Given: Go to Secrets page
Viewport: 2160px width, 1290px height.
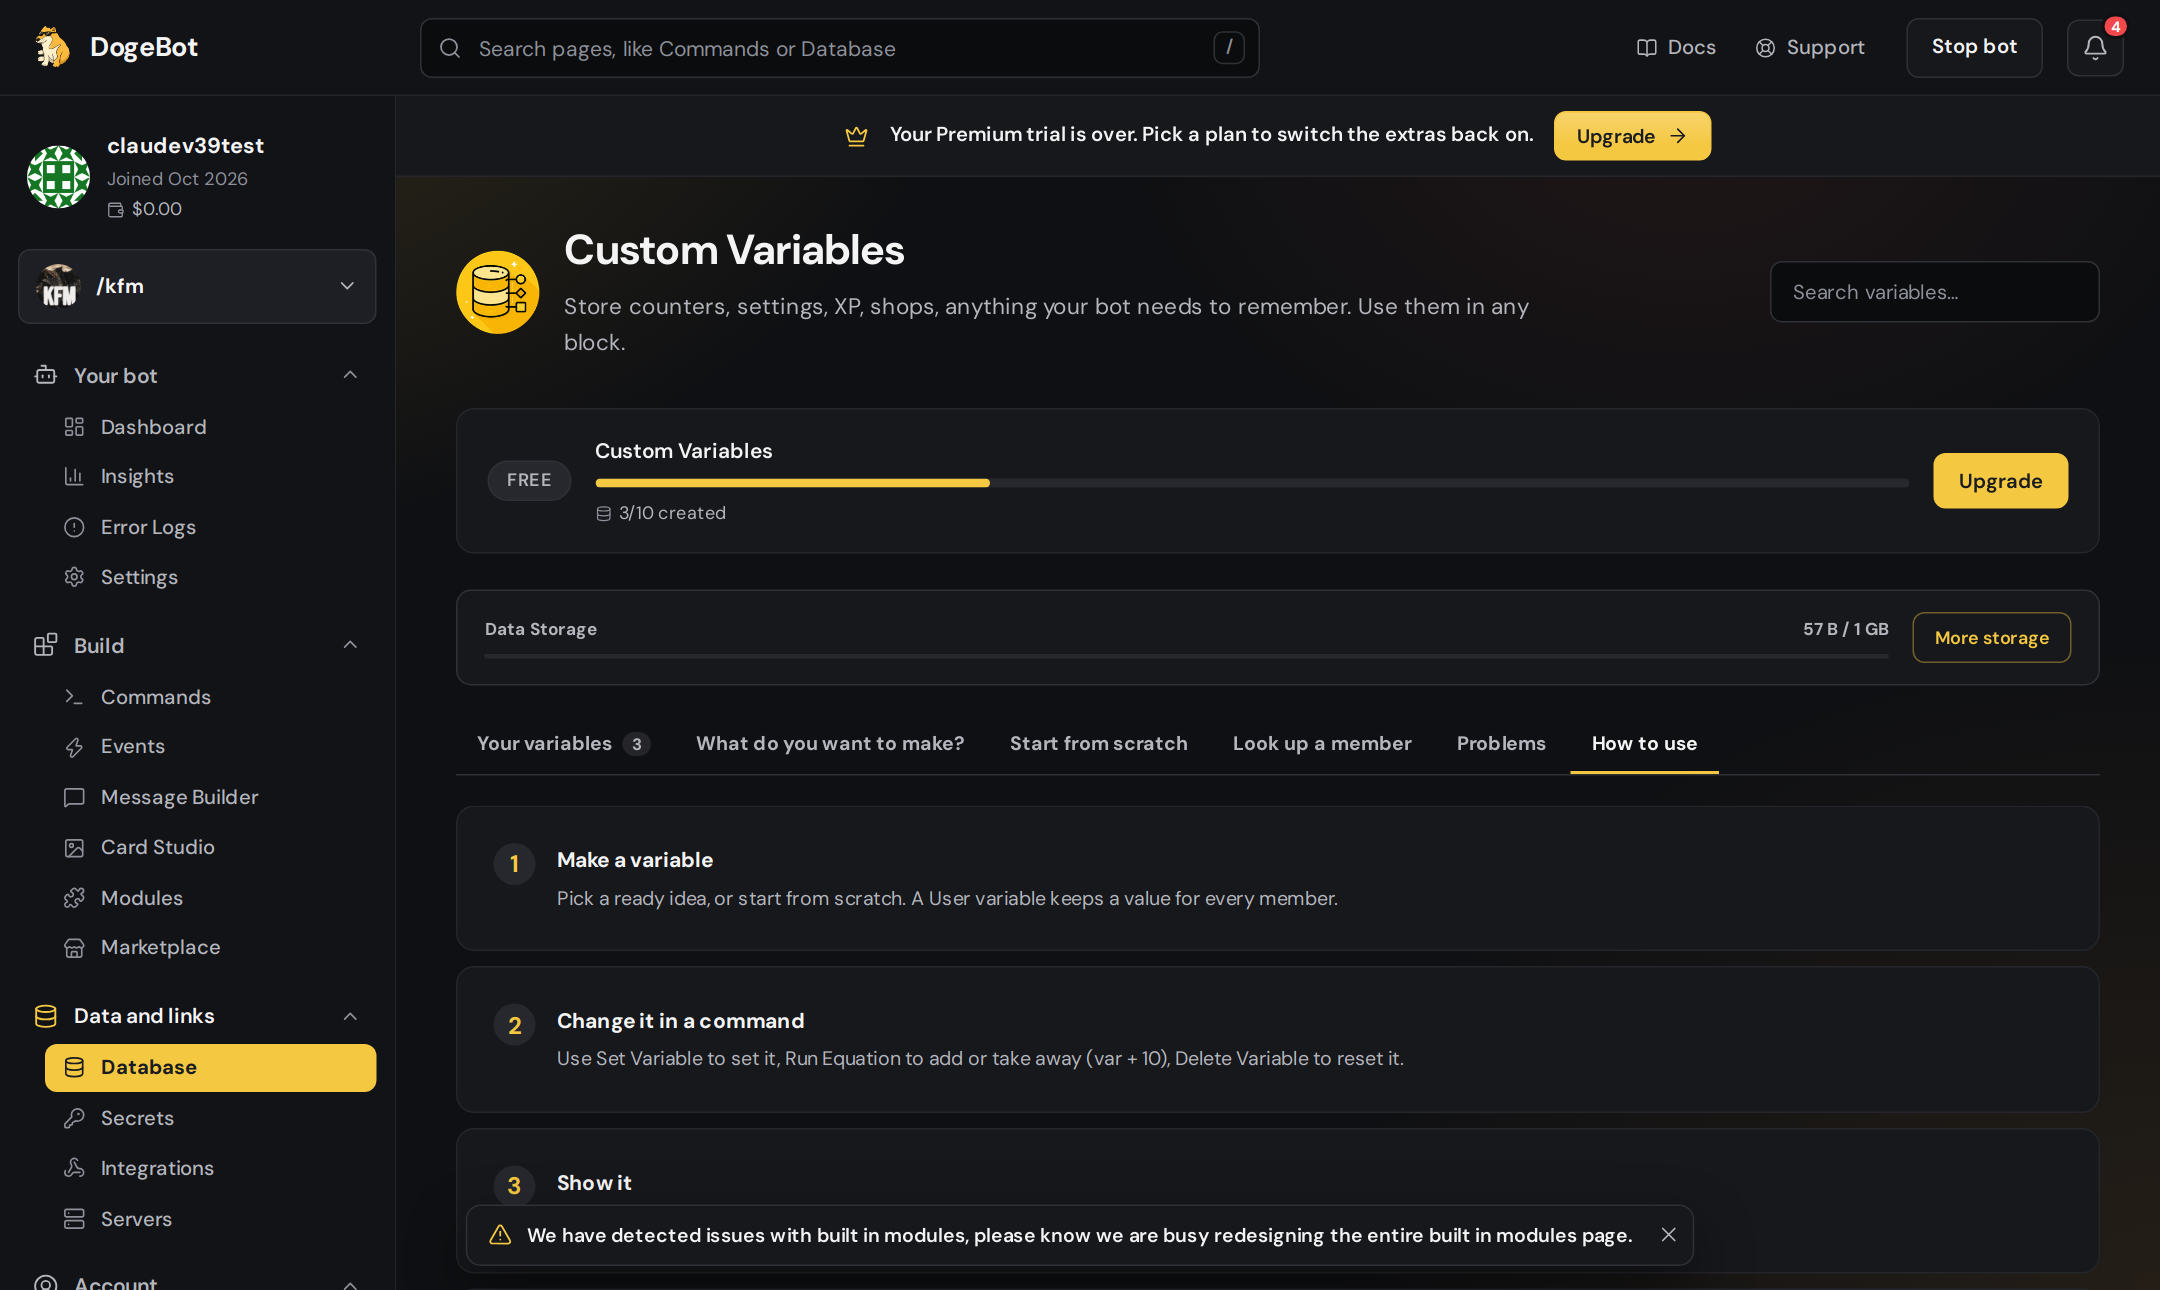Looking at the screenshot, I should pyautogui.click(x=210, y=1118).
